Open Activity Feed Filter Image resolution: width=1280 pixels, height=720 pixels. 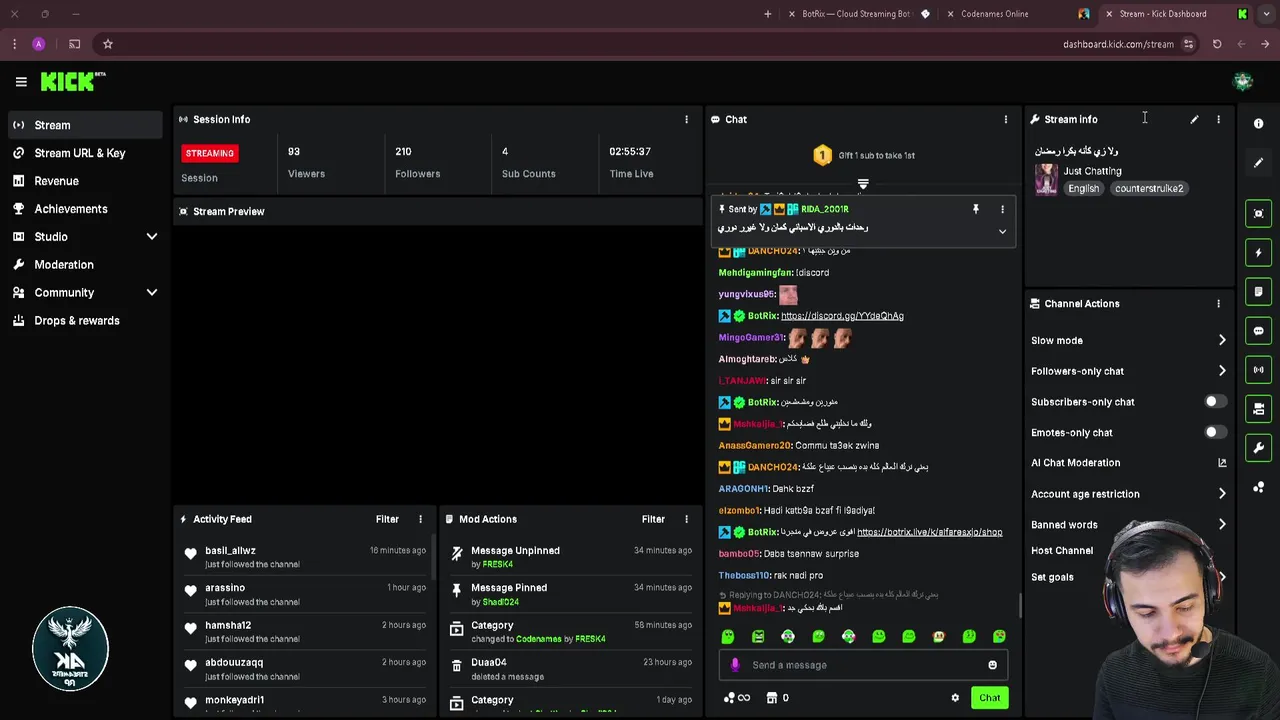387,519
